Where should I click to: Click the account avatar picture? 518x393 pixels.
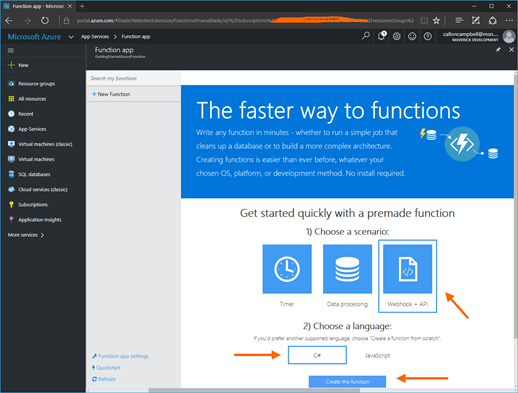(509, 36)
